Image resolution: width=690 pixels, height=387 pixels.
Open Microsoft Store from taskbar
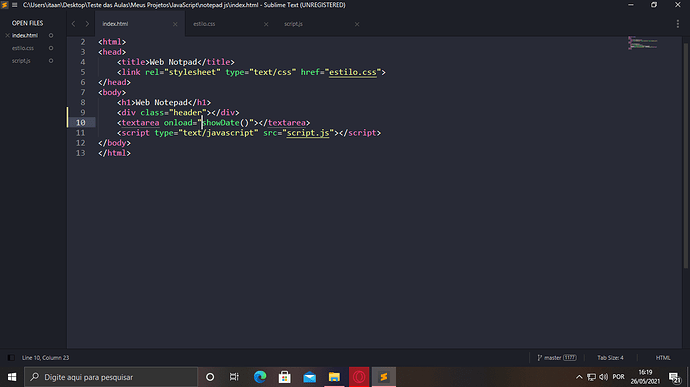[x=285, y=377]
